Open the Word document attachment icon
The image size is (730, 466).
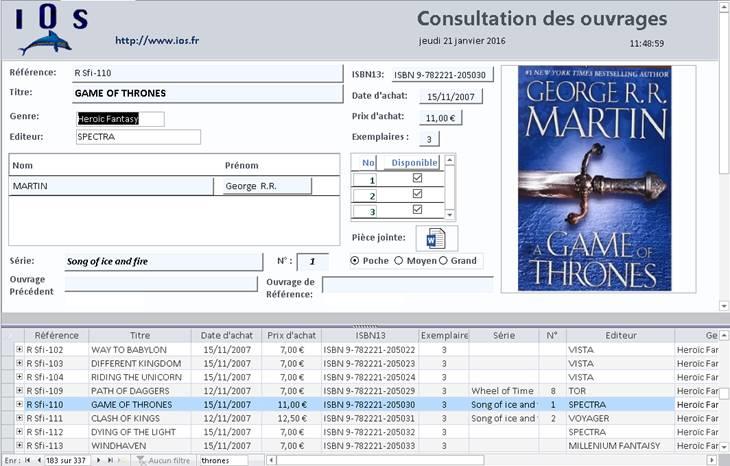[x=436, y=238]
